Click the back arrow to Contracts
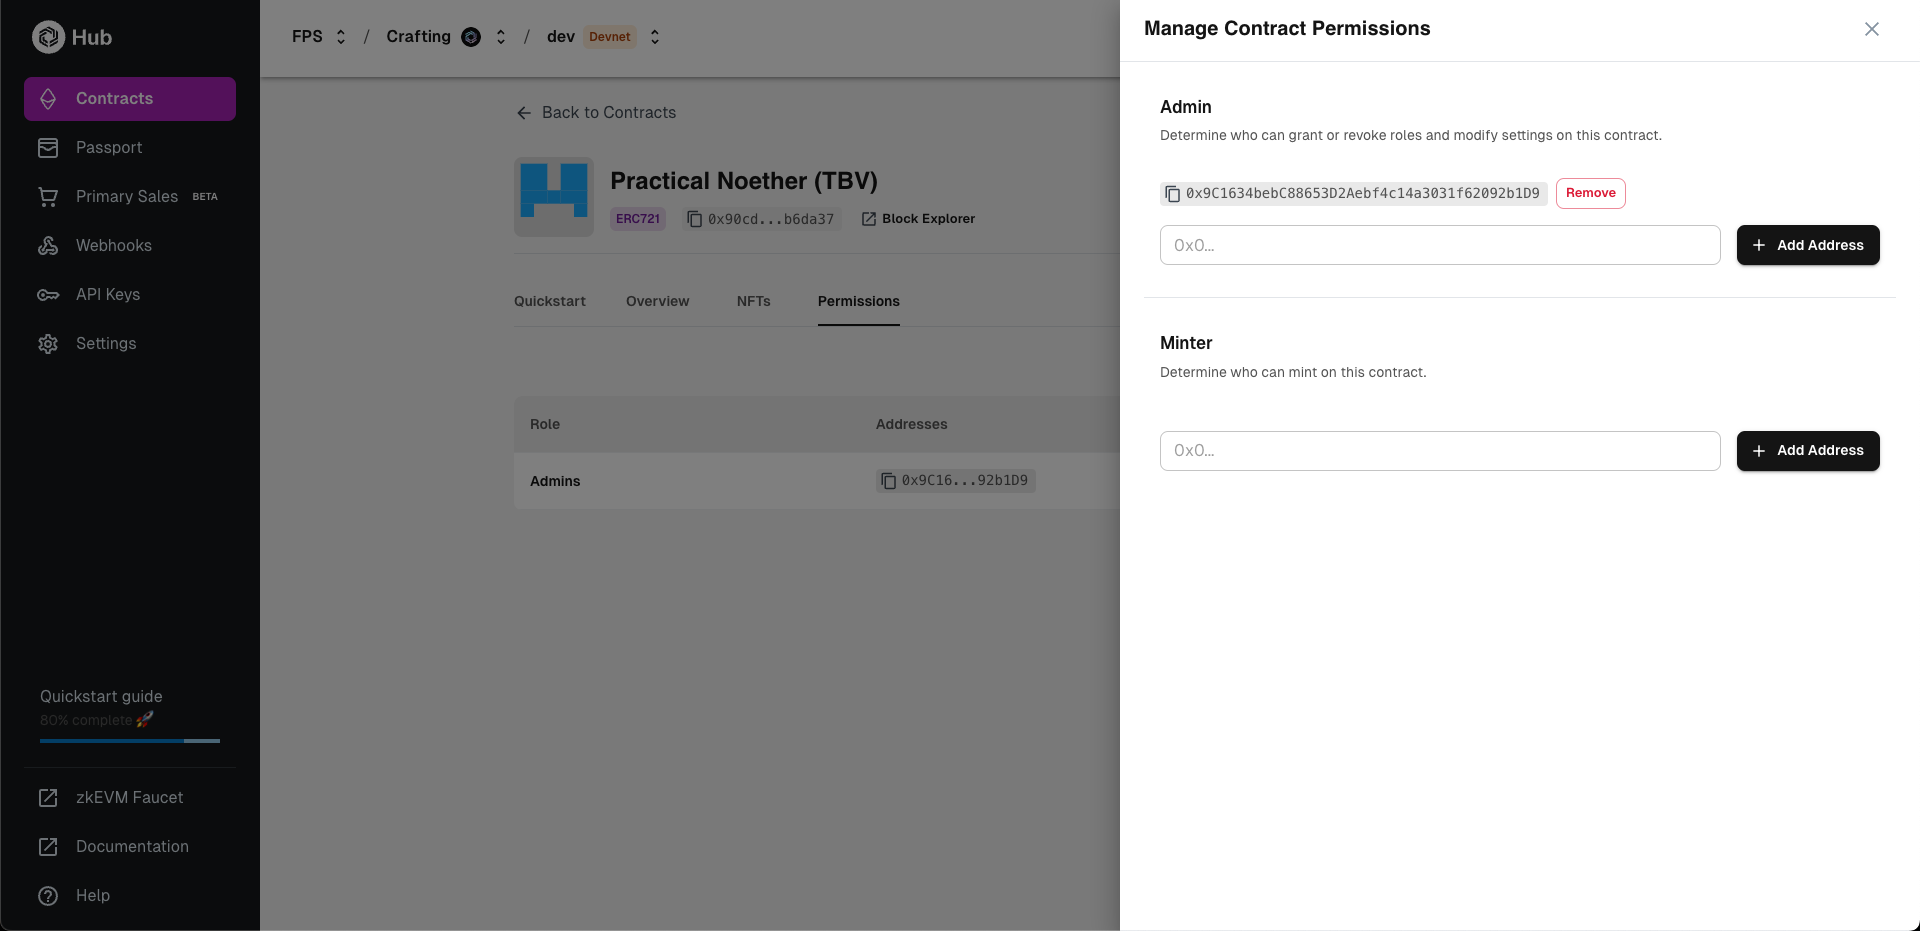Screen dimensions: 1920x931 click(x=524, y=112)
